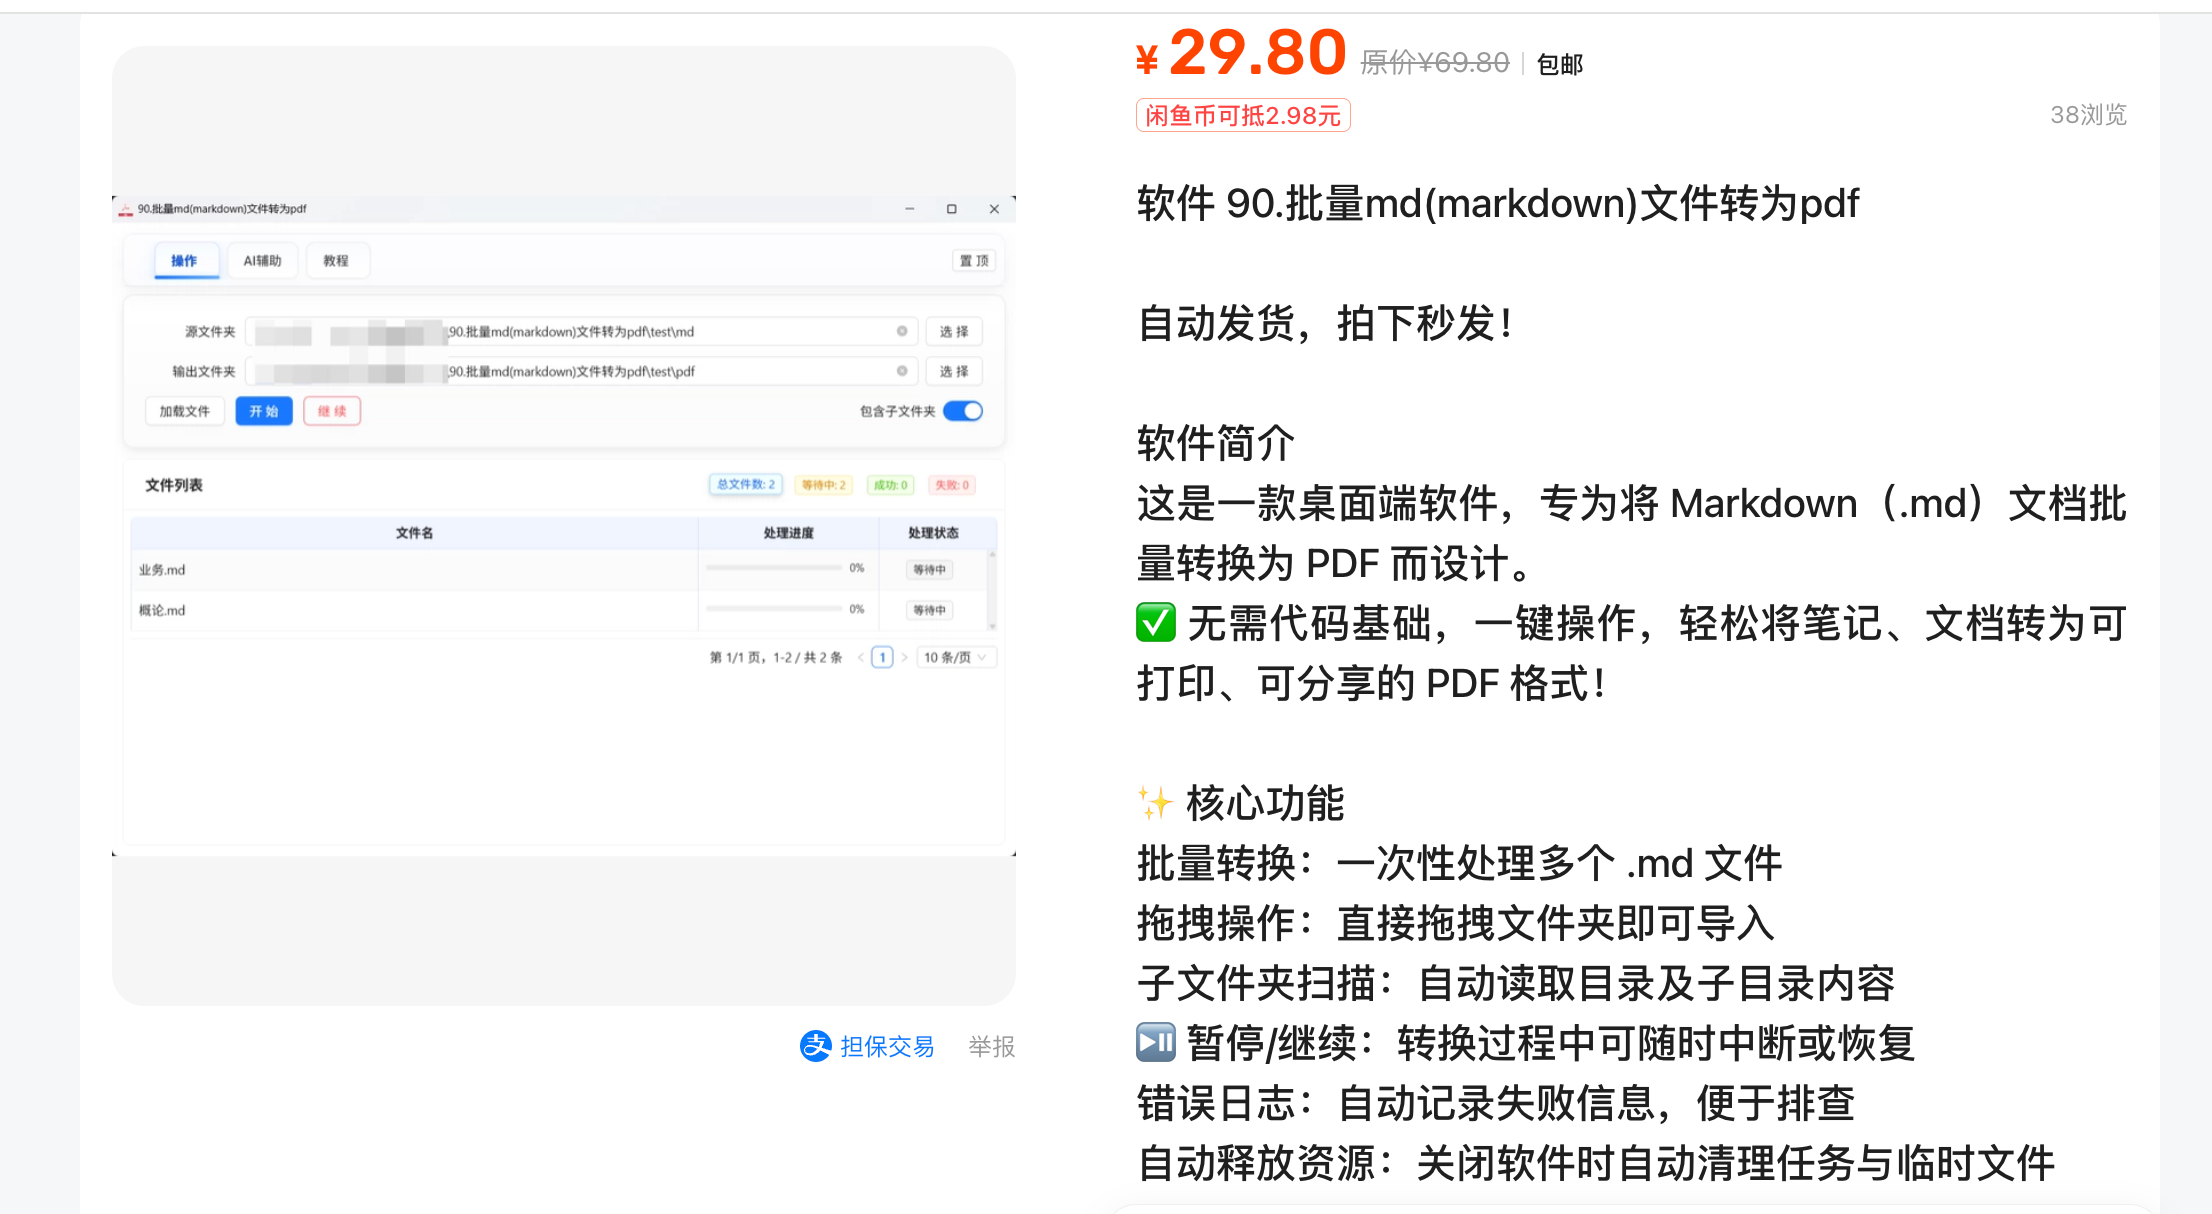Click the app logo in the screenshot title bar

coord(126,209)
